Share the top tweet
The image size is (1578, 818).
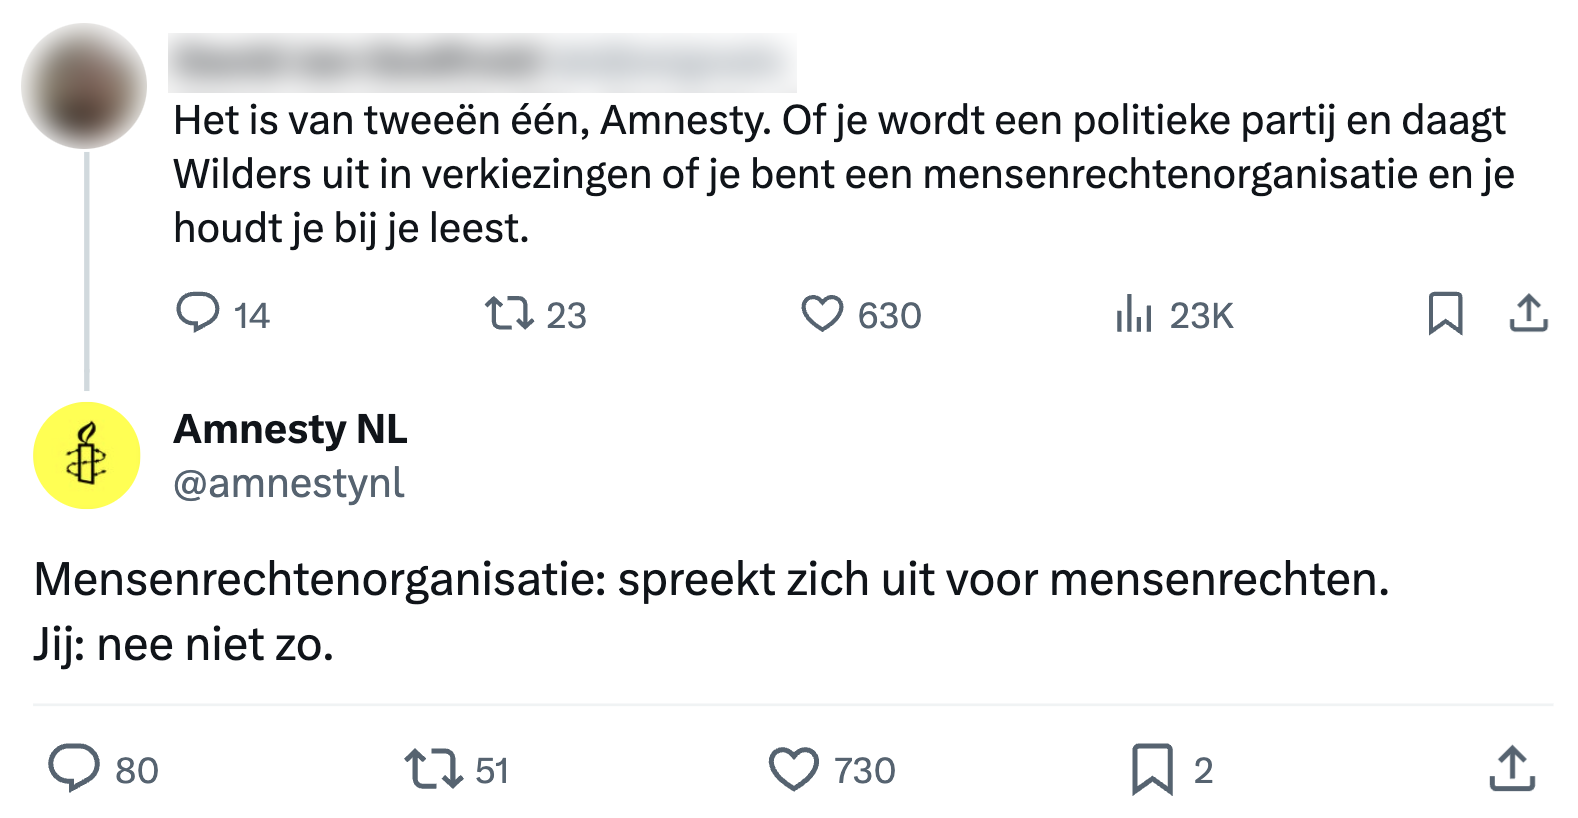1528,314
